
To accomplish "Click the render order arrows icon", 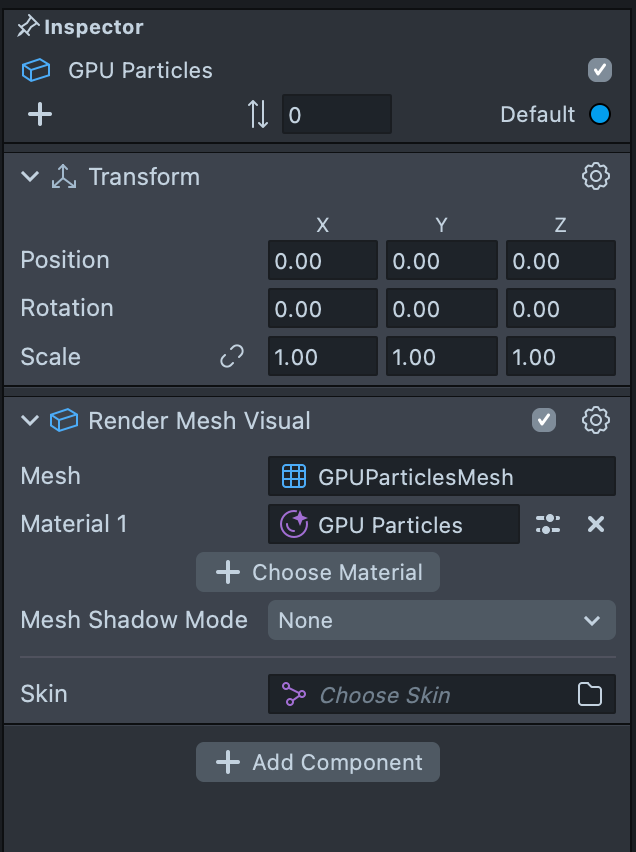I will point(258,114).
